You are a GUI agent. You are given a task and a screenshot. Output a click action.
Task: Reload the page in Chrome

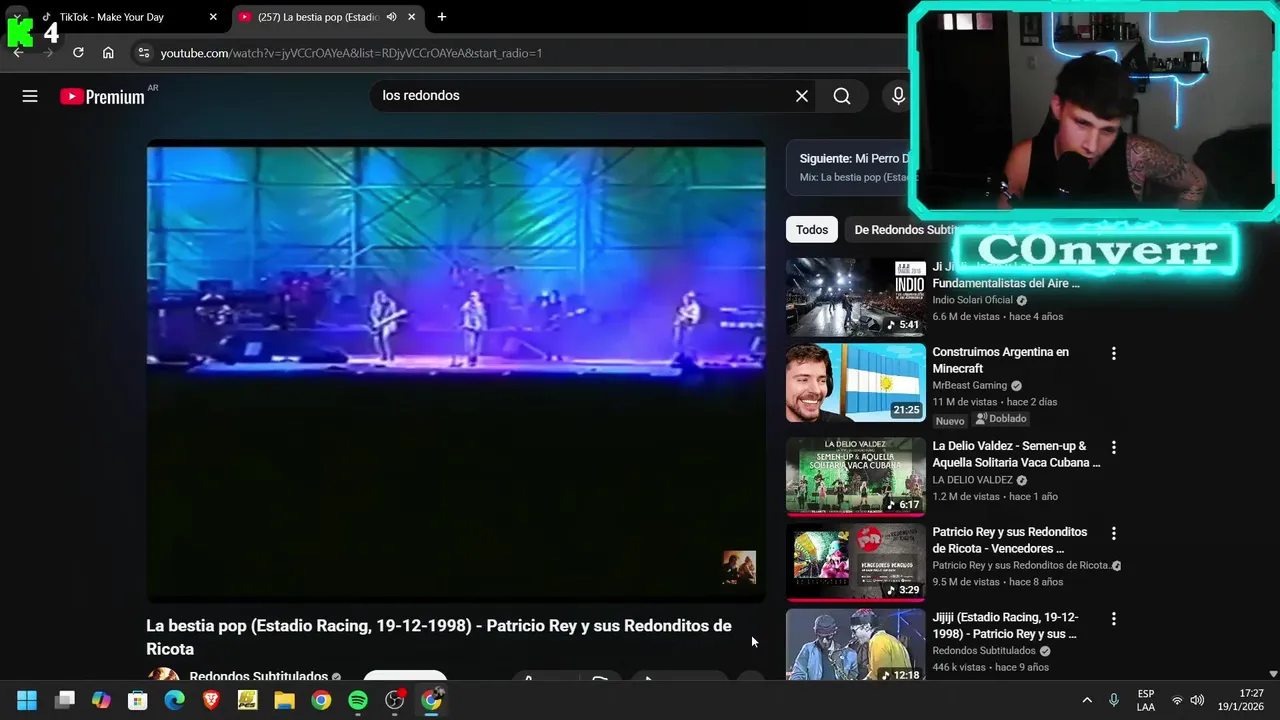78,53
